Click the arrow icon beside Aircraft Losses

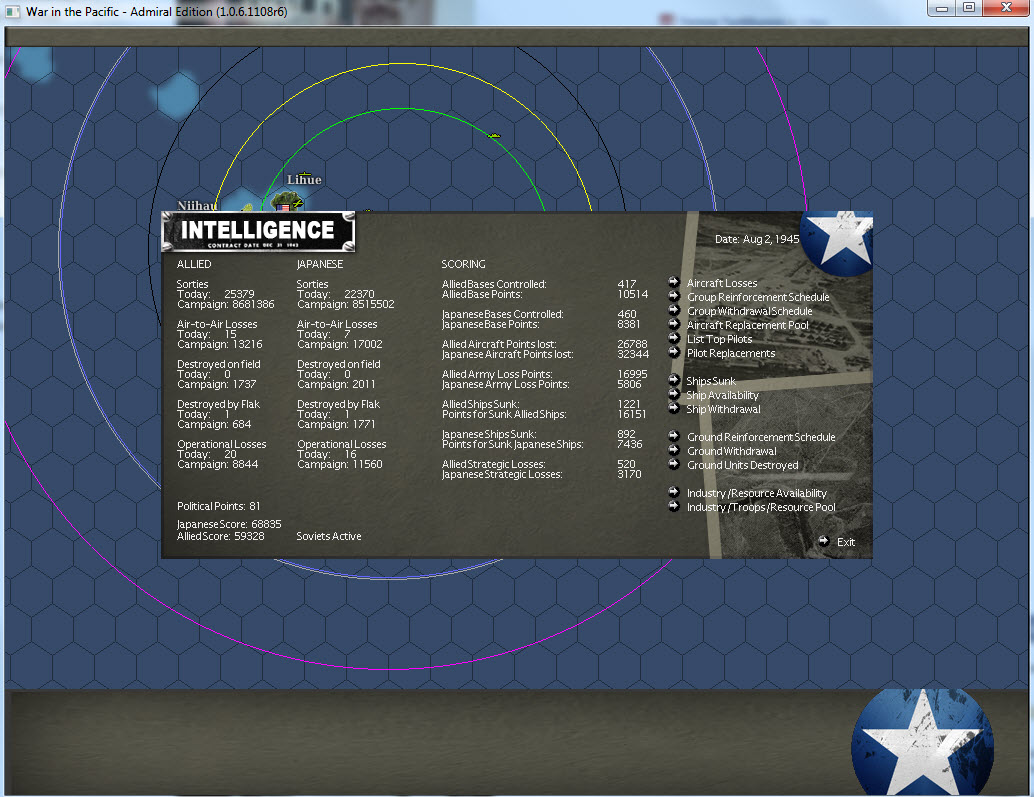674,281
